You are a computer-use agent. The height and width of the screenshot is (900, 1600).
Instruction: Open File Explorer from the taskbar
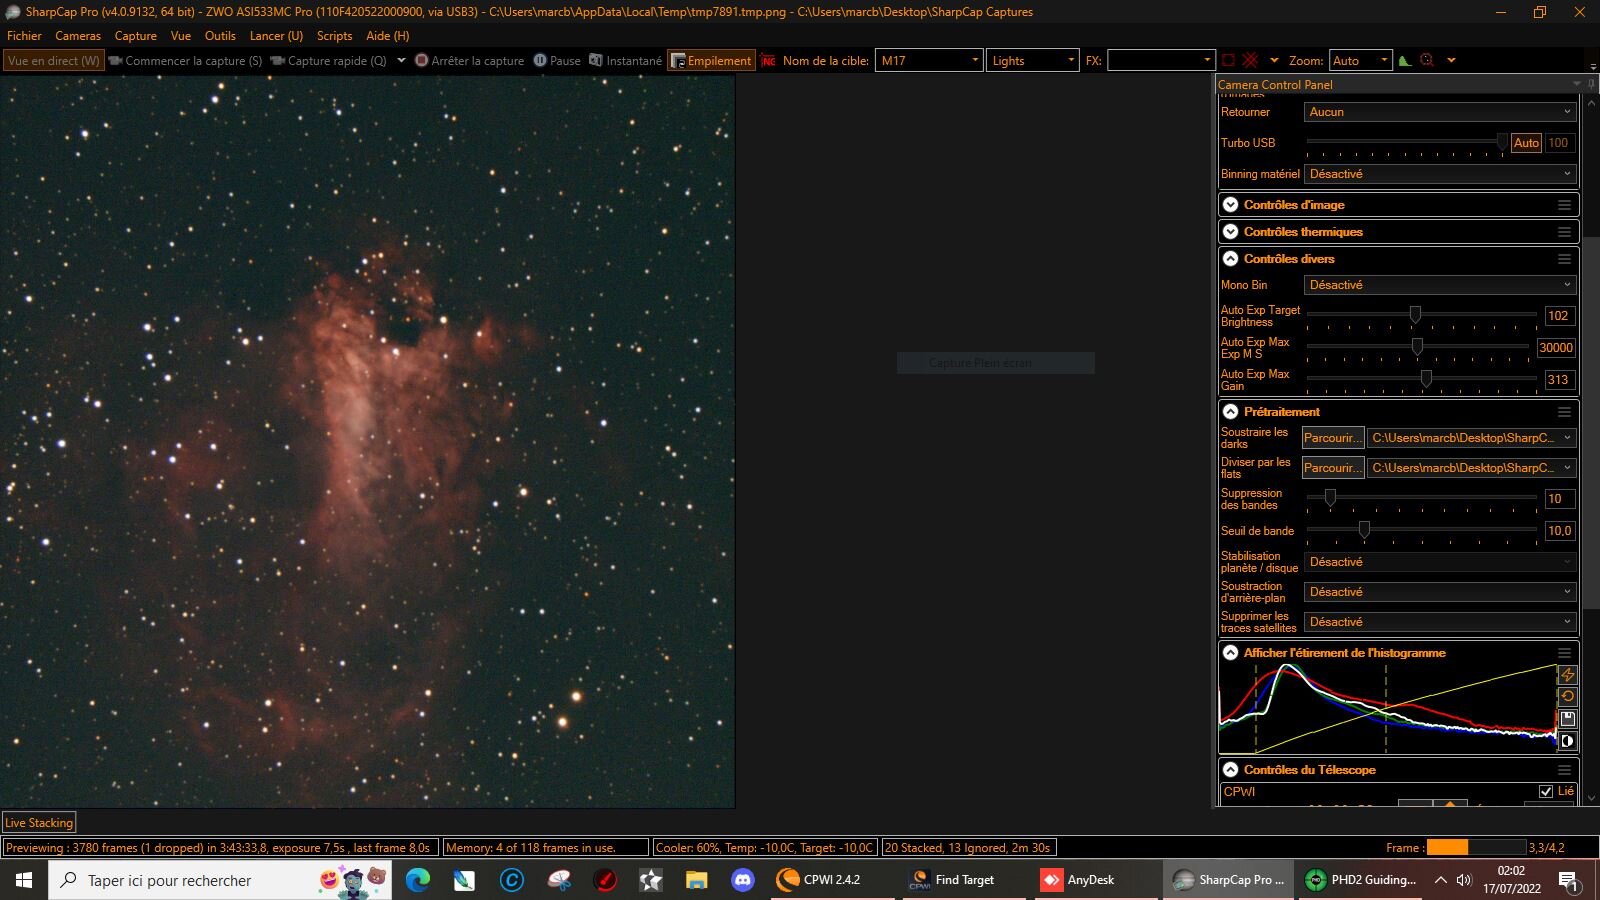pos(696,880)
